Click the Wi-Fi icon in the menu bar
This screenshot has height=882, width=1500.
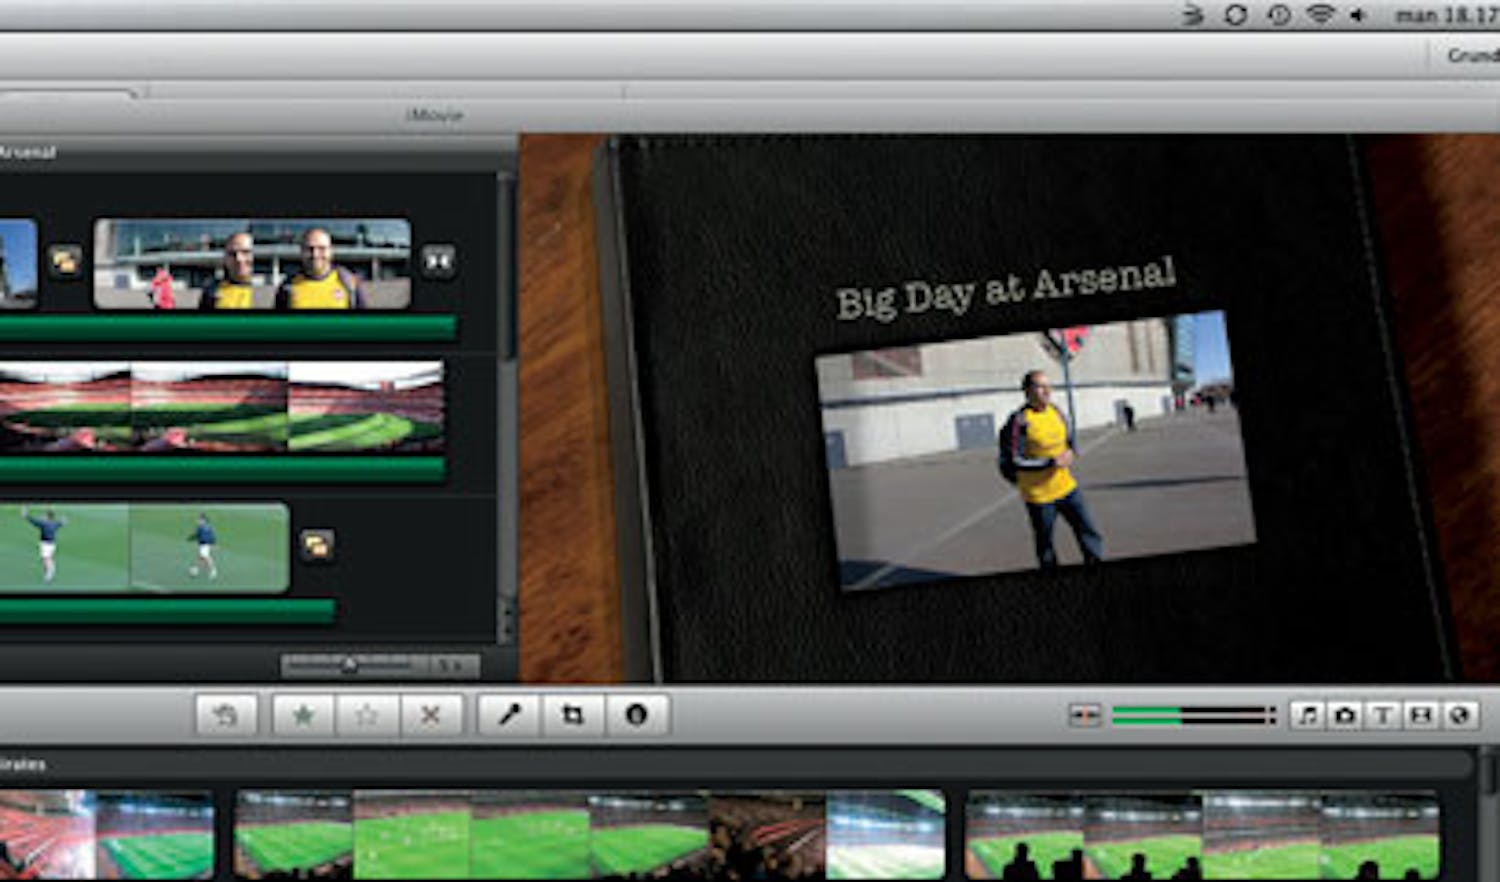tap(1321, 15)
